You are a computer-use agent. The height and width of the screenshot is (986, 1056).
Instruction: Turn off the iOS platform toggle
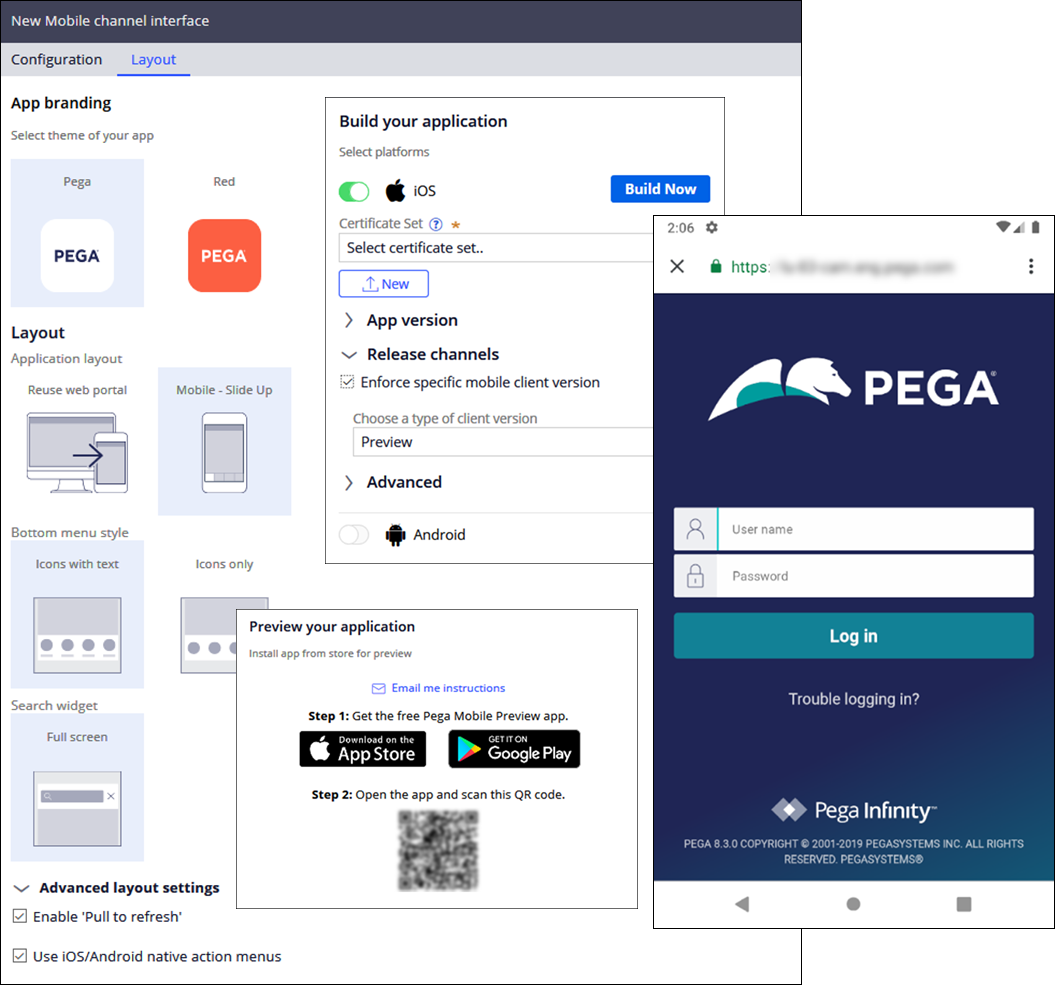(x=354, y=191)
